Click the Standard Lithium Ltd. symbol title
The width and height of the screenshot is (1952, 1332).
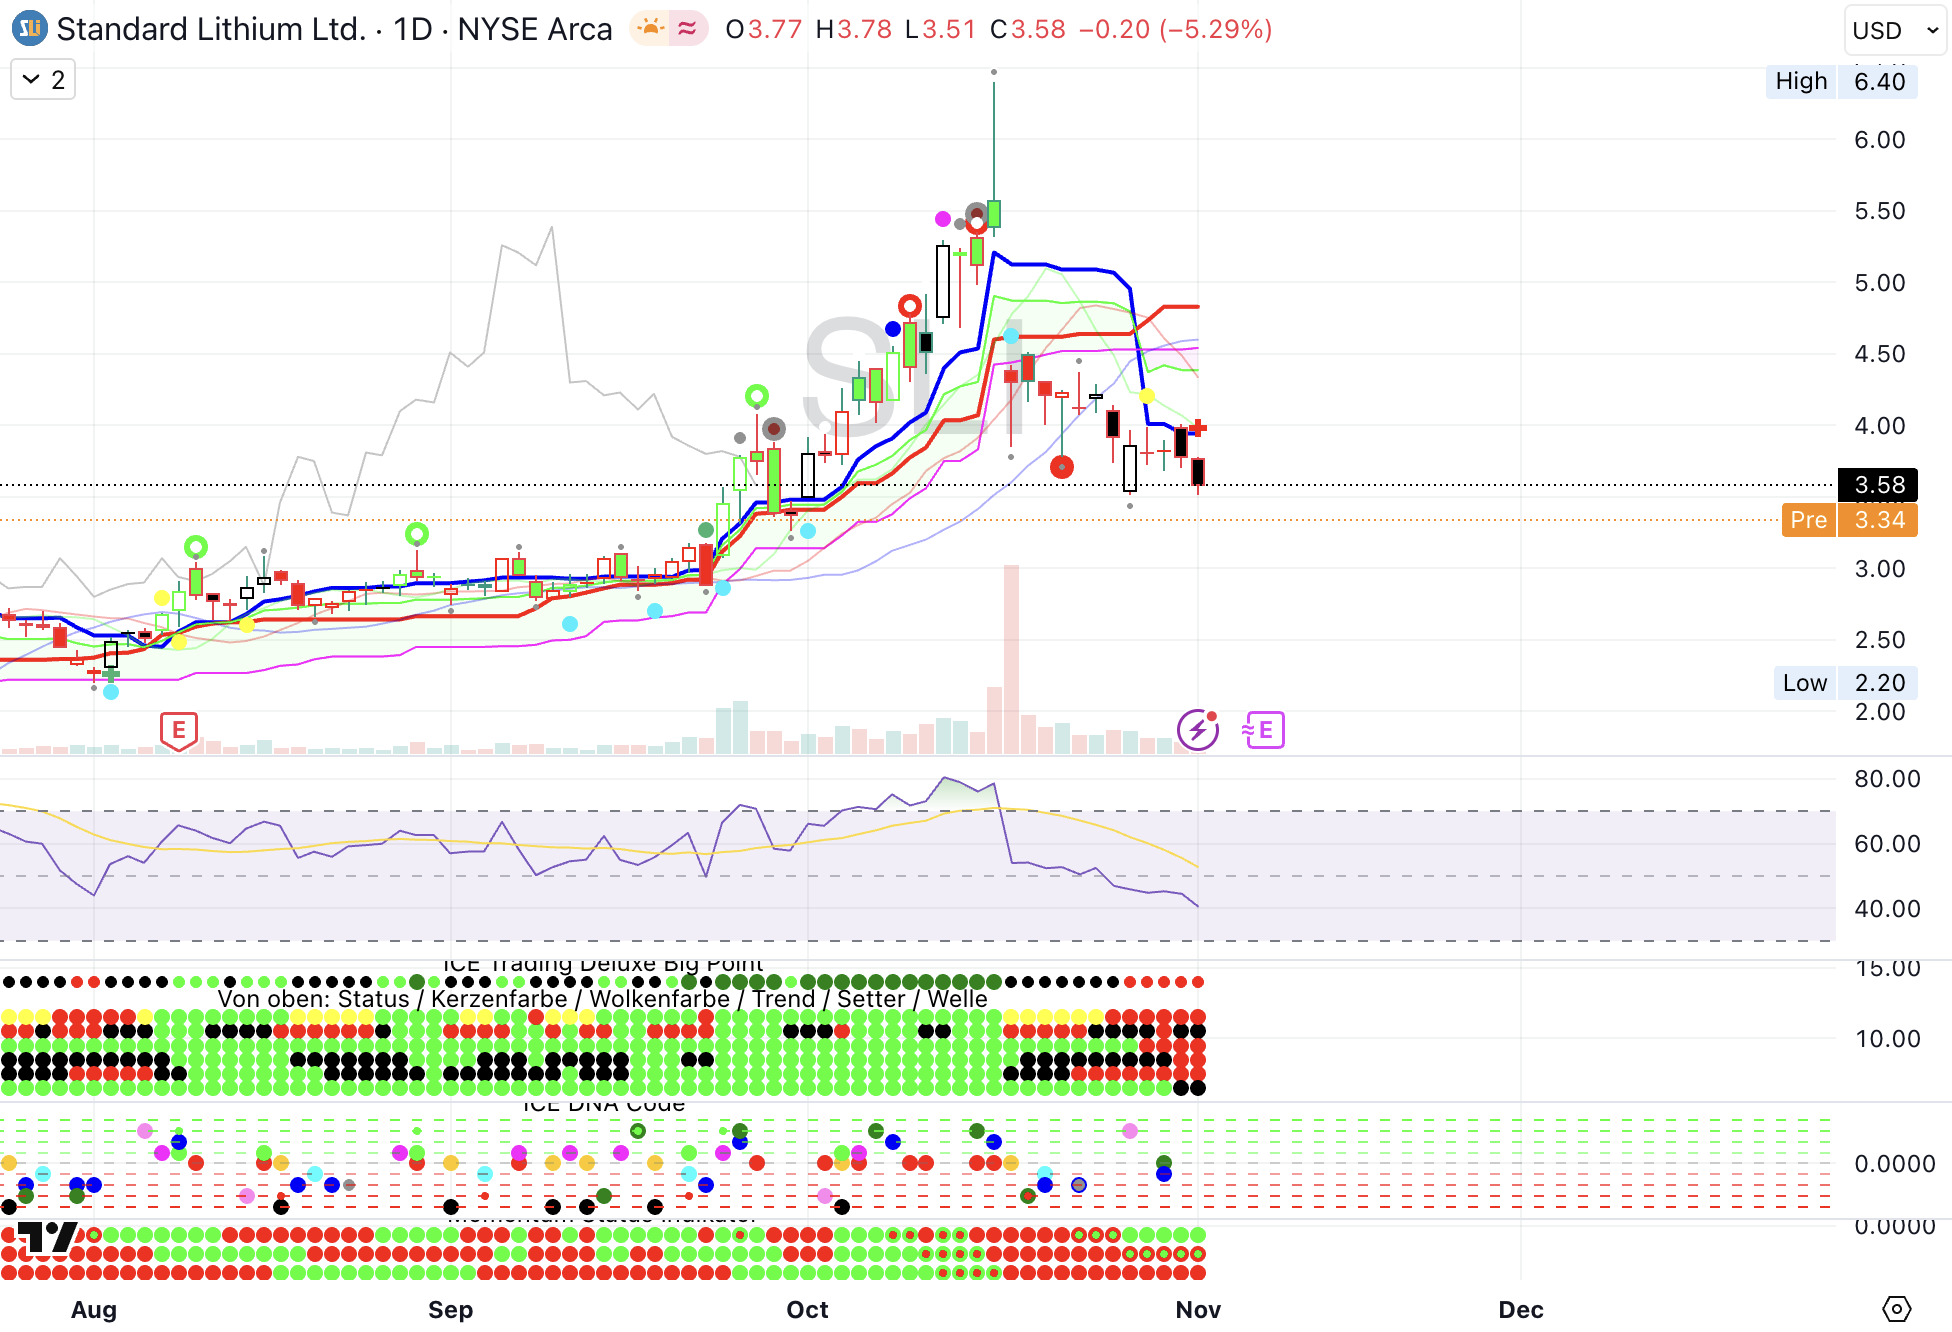pos(211,29)
